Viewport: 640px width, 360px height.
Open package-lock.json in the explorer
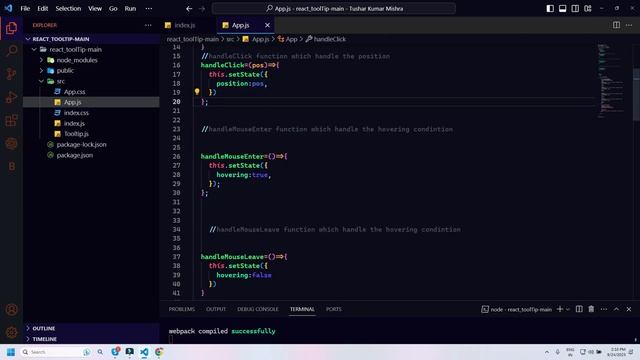coord(91,144)
